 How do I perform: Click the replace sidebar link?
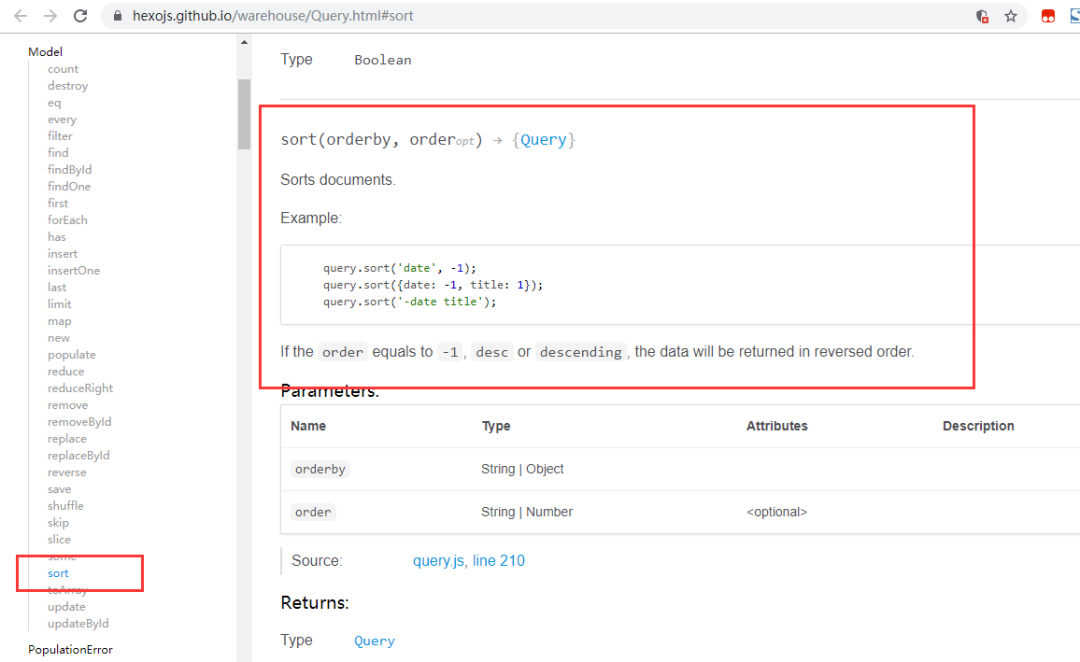tap(67, 439)
